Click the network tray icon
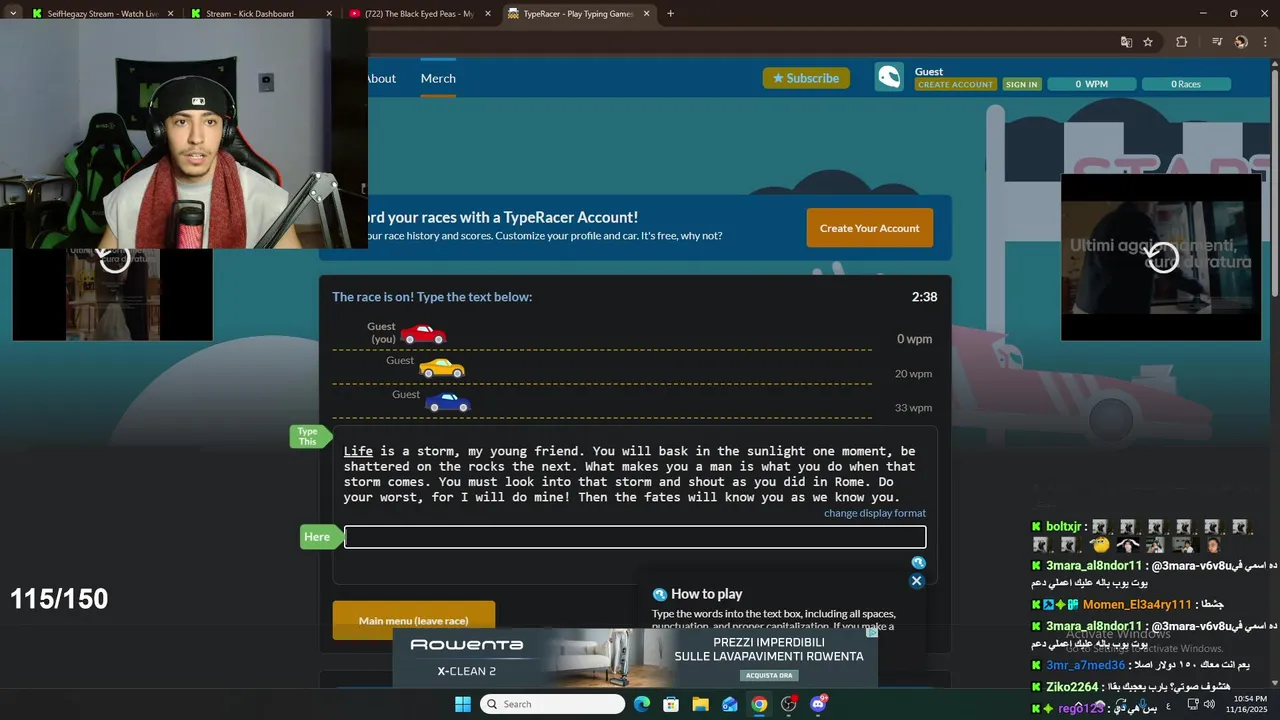Image resolution: width=1280 pixels, height=720 pixels. click(1192, 704)
